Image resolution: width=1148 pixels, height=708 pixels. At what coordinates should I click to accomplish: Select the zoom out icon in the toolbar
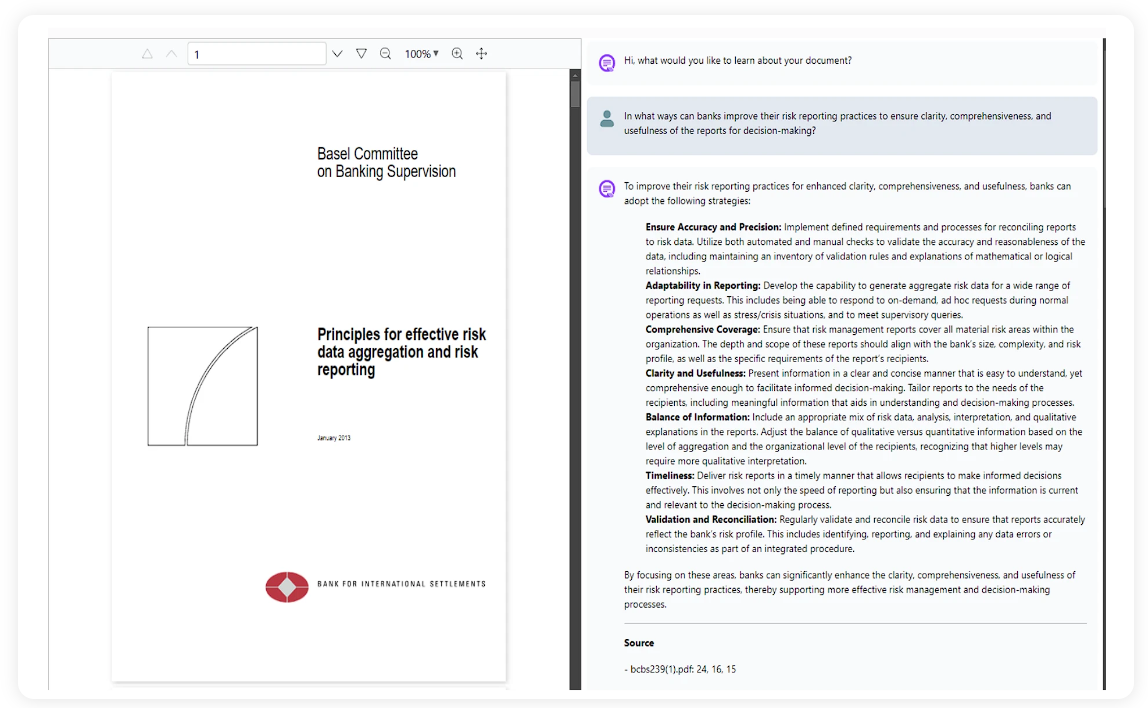click(x=385, y=53)
